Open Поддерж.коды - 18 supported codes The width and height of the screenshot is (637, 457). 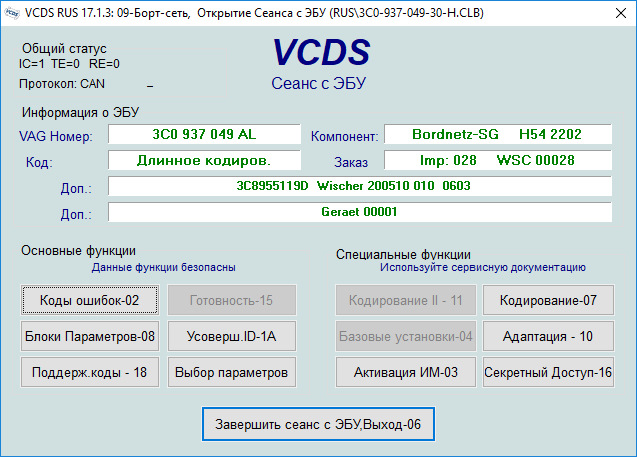[90, 372]
